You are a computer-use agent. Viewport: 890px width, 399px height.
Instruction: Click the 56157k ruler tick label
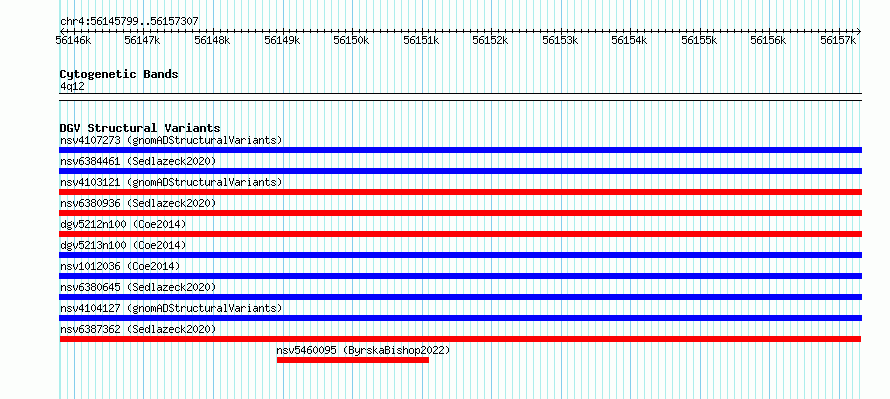(x=838, y=40)
